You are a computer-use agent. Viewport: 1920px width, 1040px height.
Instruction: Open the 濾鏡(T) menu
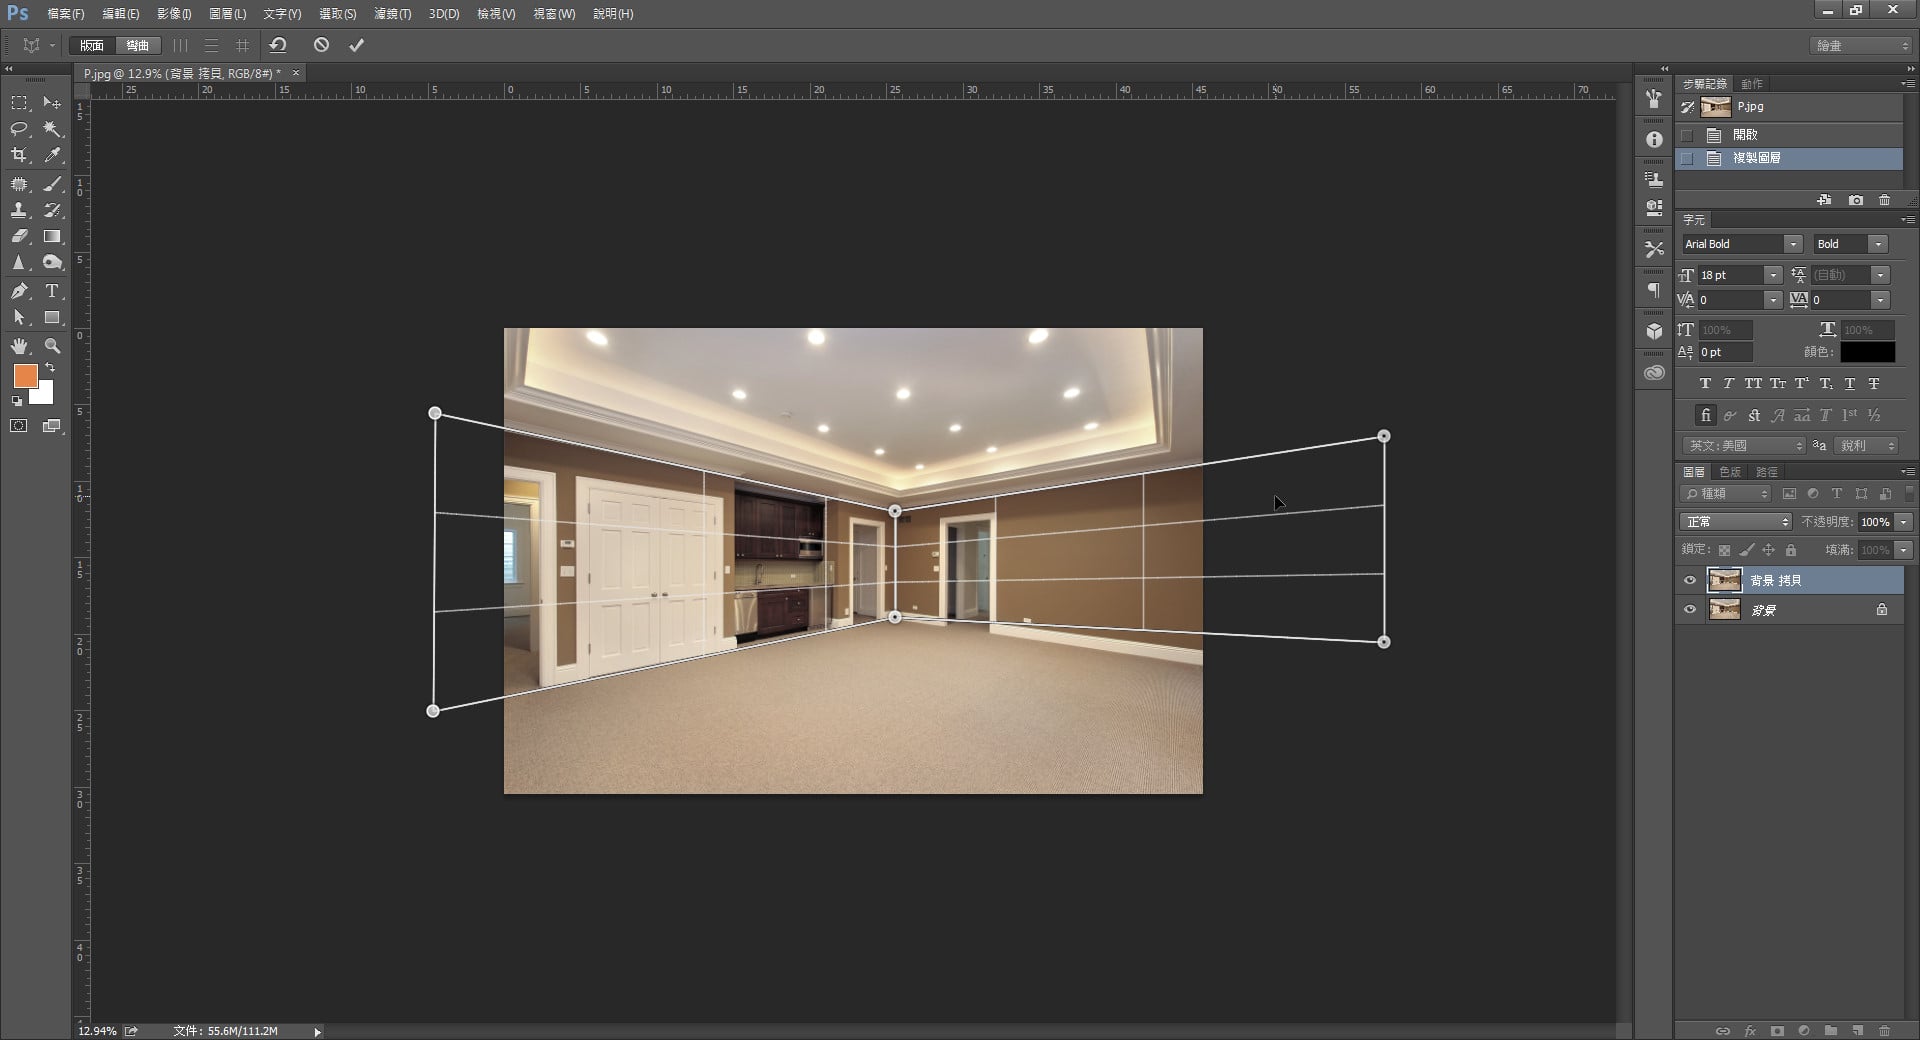tap(392, 14)
